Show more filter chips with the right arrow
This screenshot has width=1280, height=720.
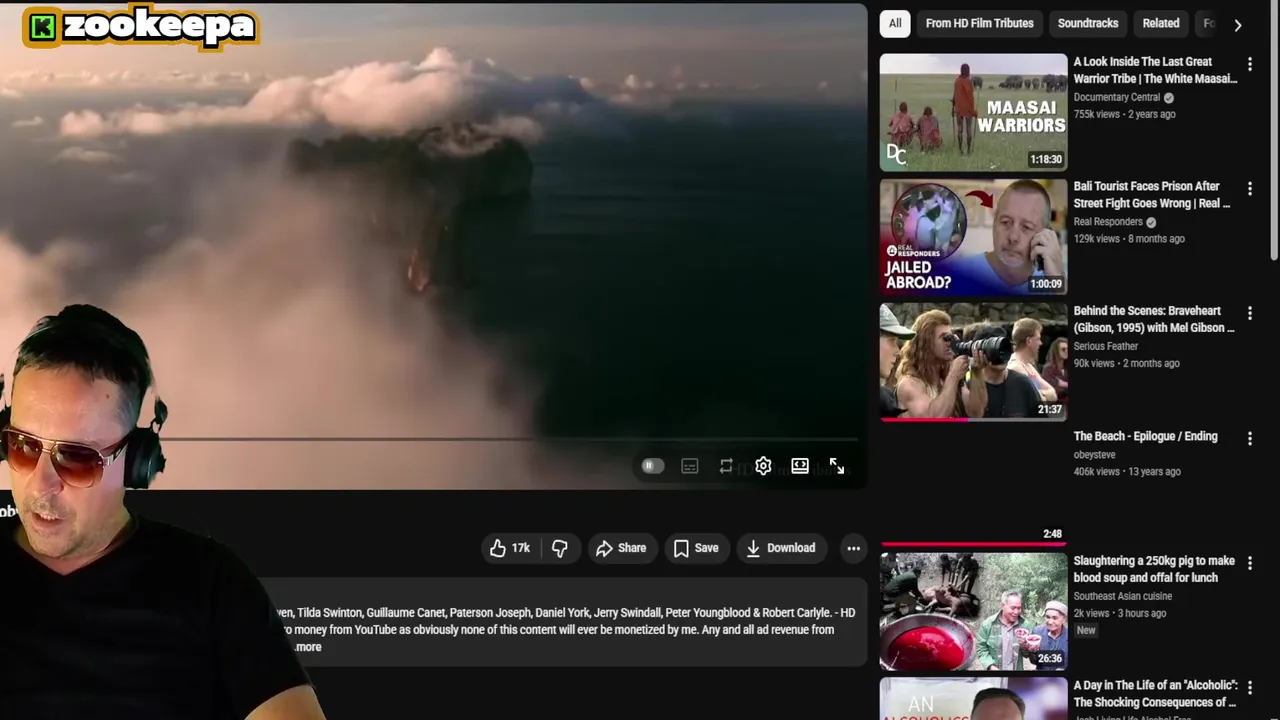pyautogui.click(x=1238, y=25)
